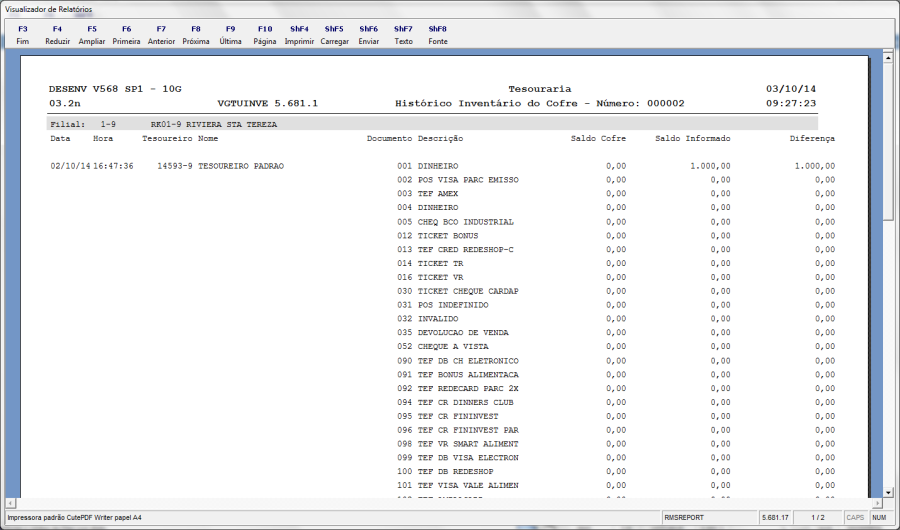Click '035 DEVOLUCAO DE VENDA' row
The height and width of the screenshot is (530, 900).
point(453,332)
